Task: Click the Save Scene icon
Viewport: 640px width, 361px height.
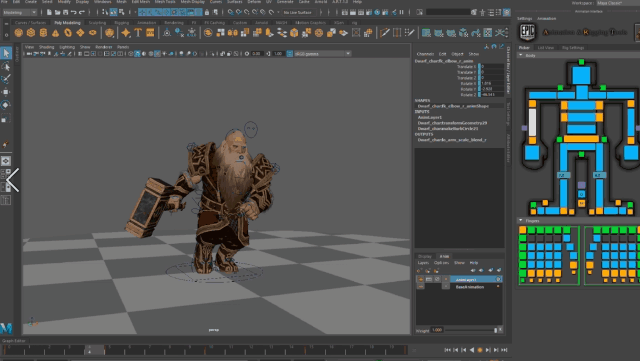Action: 65,12
